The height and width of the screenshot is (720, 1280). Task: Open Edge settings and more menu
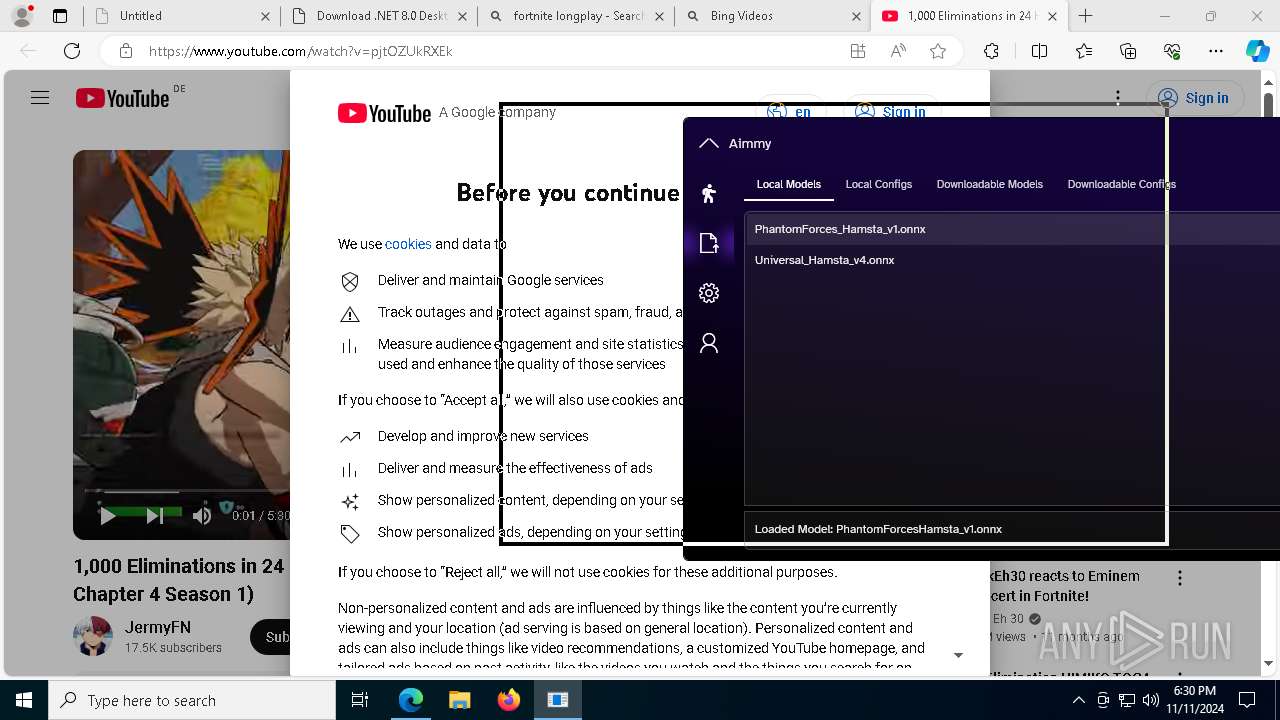point(1216,51)
